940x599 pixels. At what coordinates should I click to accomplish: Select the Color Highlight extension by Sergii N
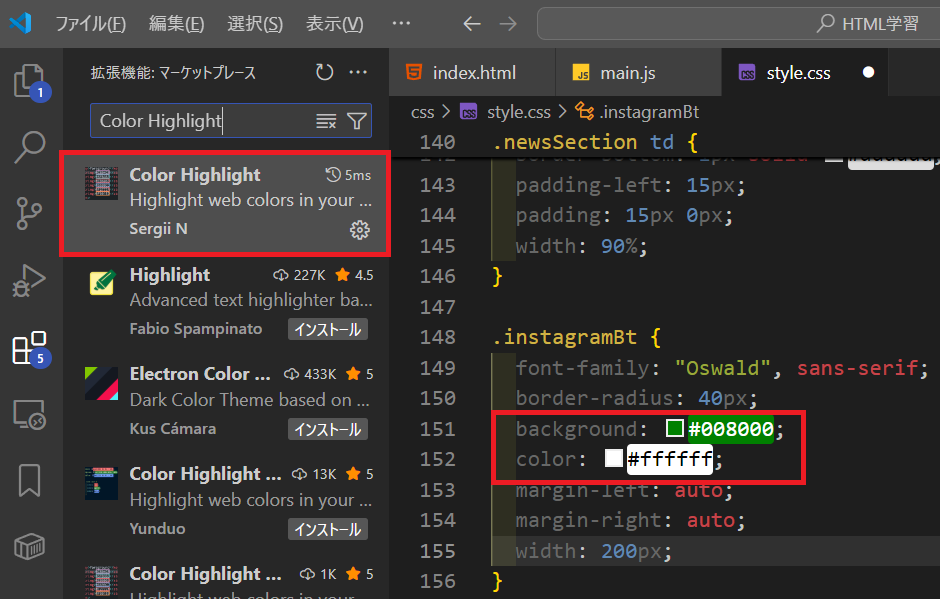[x=226, y=203]
